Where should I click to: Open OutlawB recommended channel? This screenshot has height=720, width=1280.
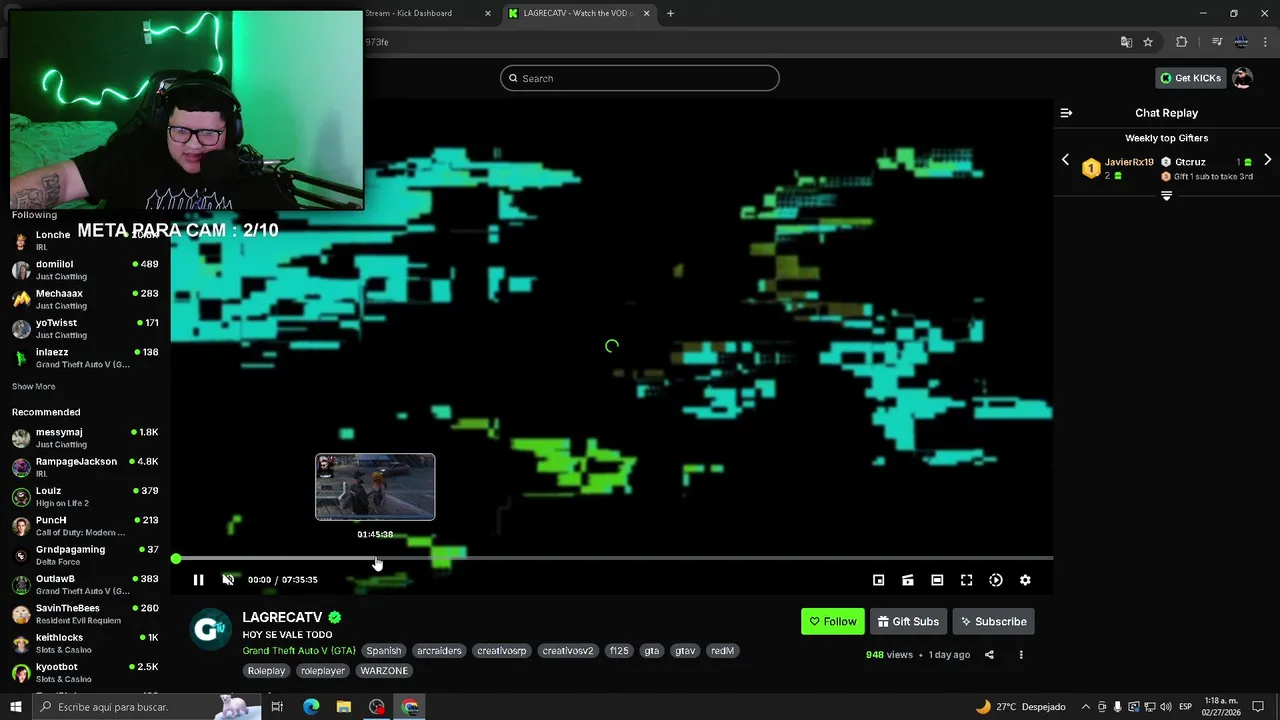click(85, 584)
